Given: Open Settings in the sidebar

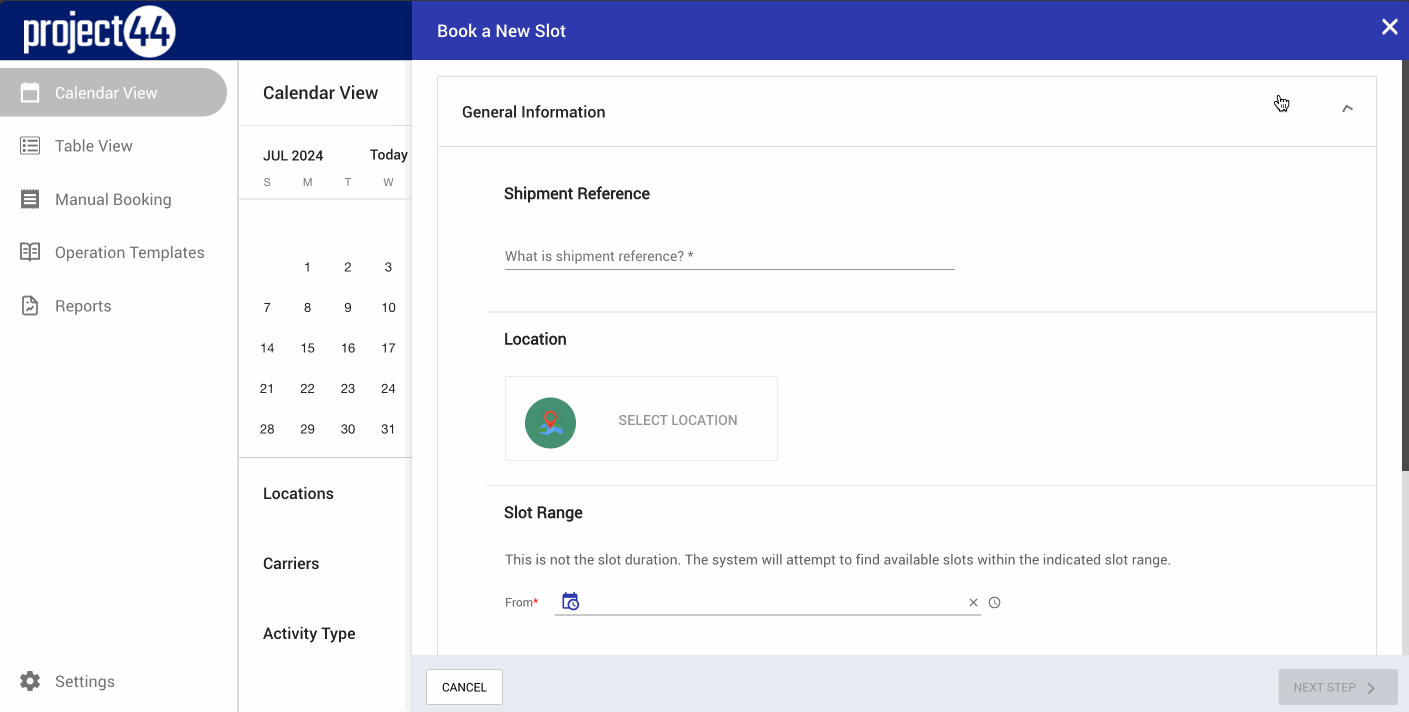Looking at the screenshot, I should [x=113, y=681].
